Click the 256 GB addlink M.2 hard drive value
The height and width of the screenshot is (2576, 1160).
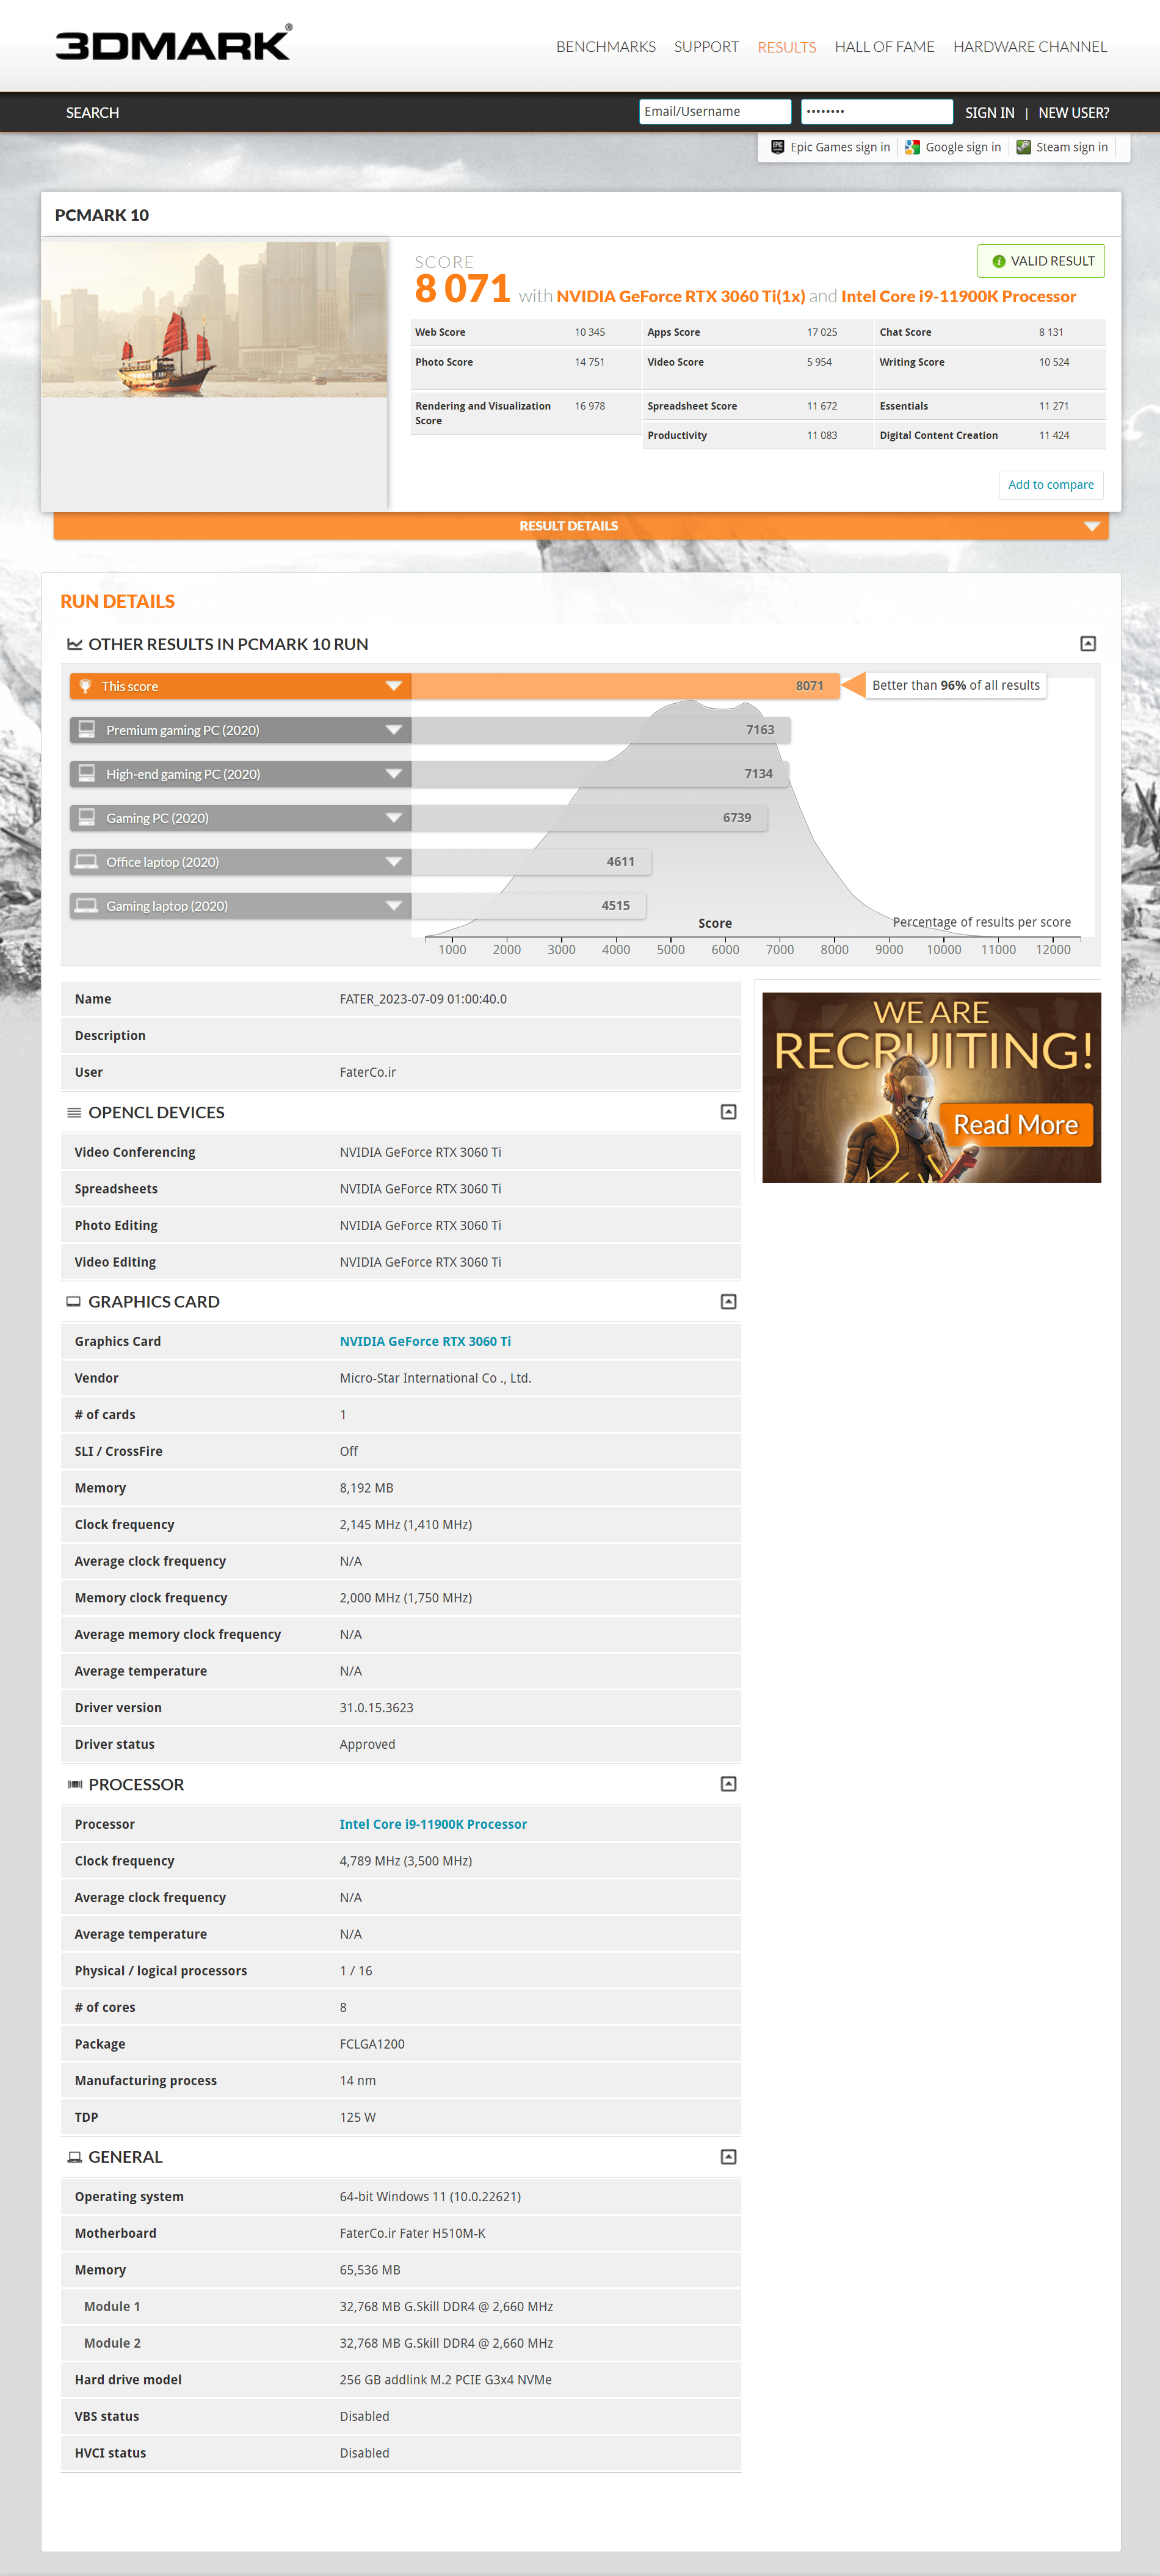click(445, 2379)
